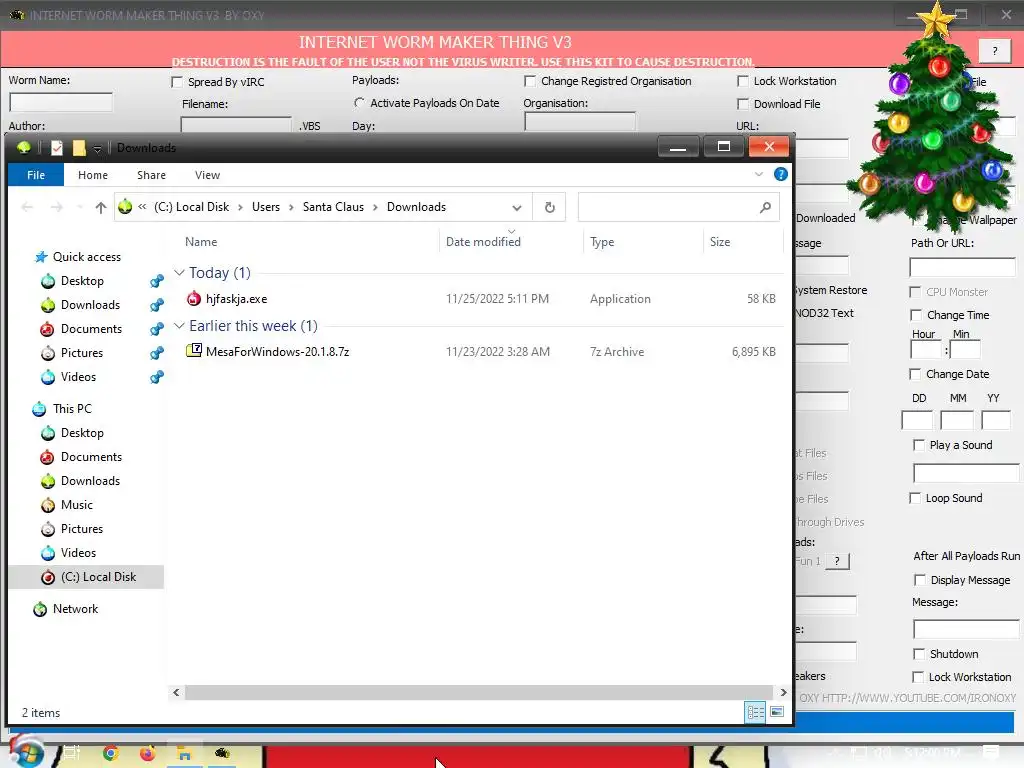Tick Change Registred Organisation checkbox

click(x=530, y=81)
